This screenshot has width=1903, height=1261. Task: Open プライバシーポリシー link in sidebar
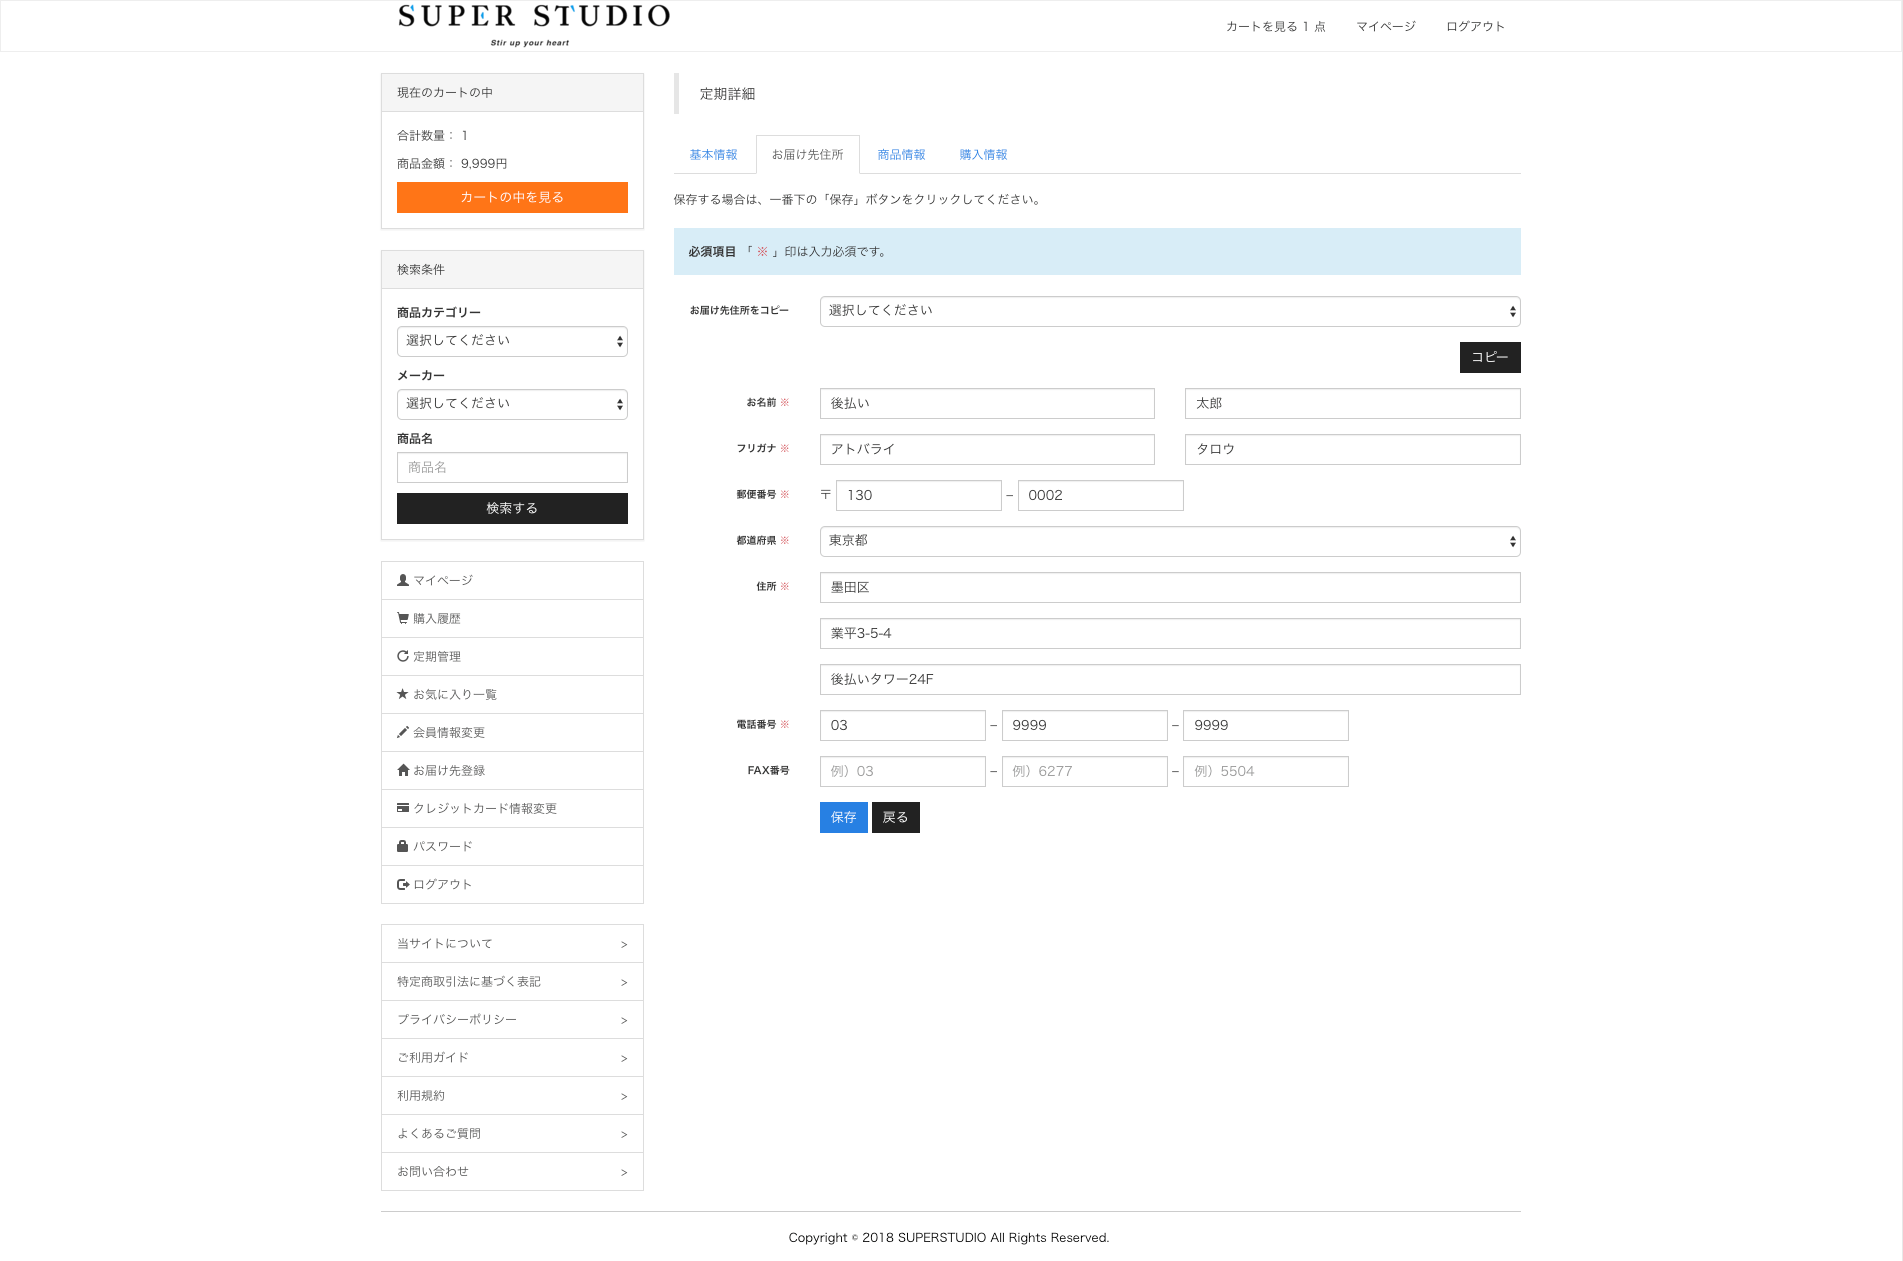point(512,1019)
